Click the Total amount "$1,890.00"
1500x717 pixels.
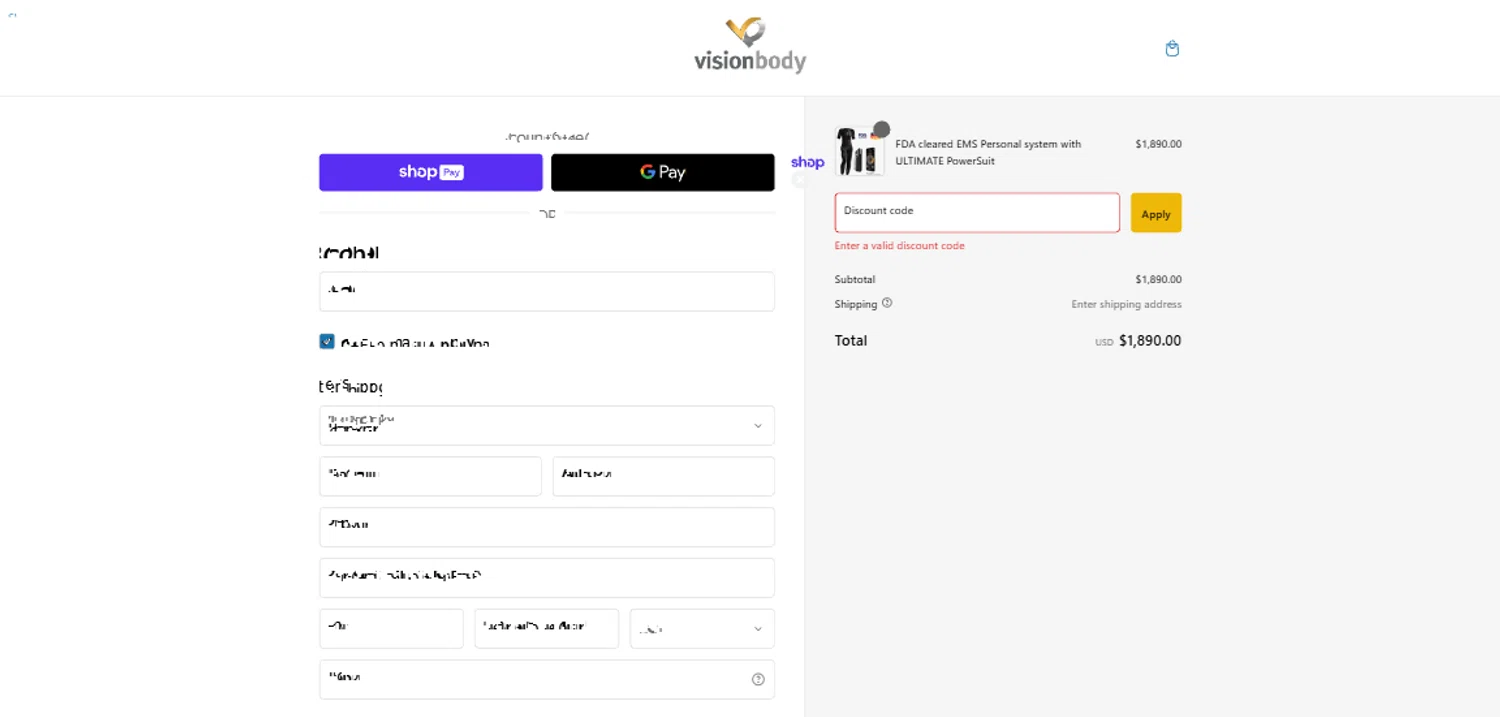click(x=1150, y=341)
